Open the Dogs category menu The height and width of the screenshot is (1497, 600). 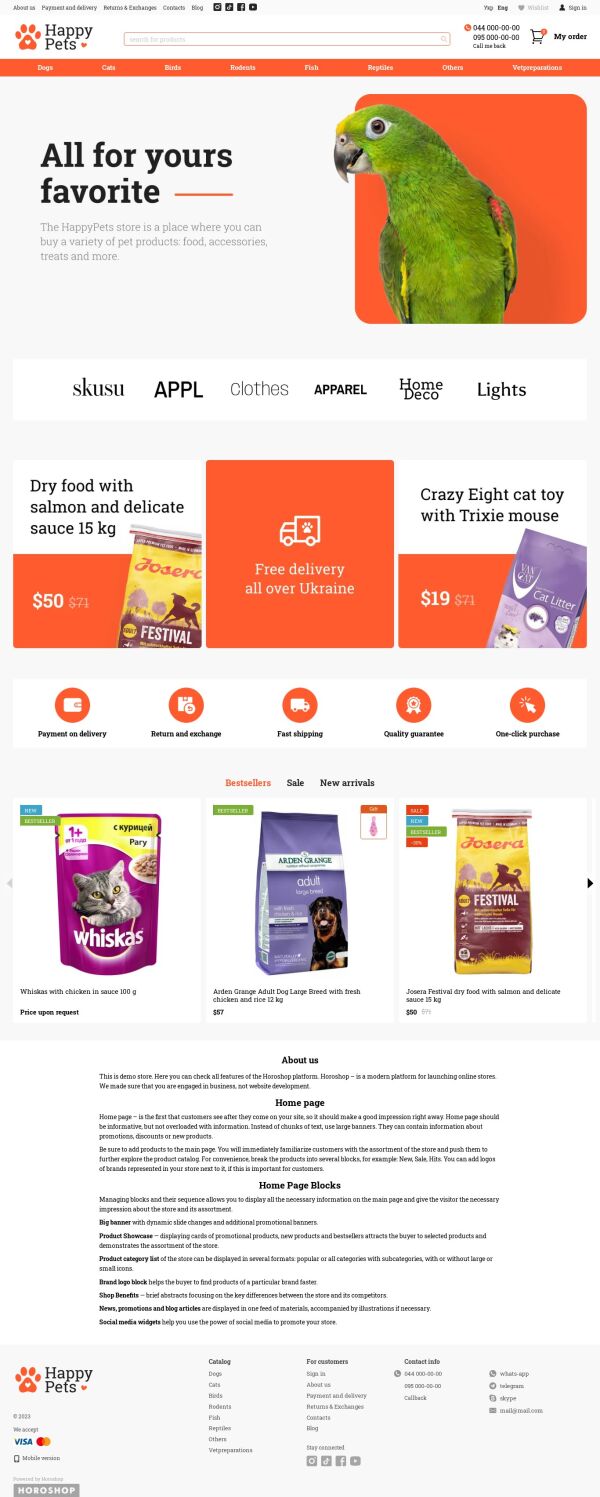pyautogui.click(x=45, y=68)
